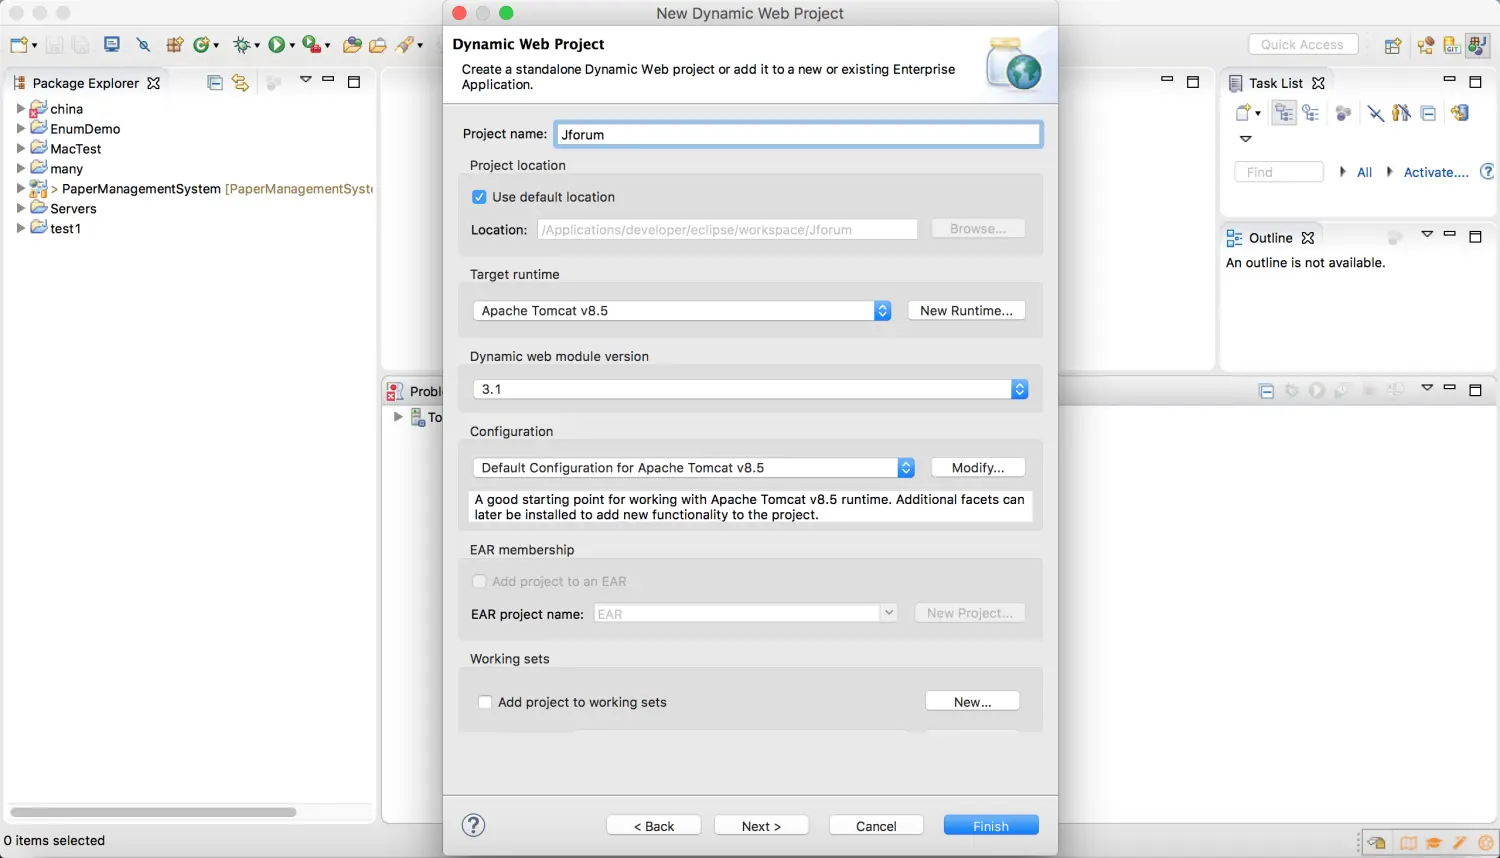The image size is (1500, 858).
Task: Click the Debug bug icon
Action: pos(241,45)
